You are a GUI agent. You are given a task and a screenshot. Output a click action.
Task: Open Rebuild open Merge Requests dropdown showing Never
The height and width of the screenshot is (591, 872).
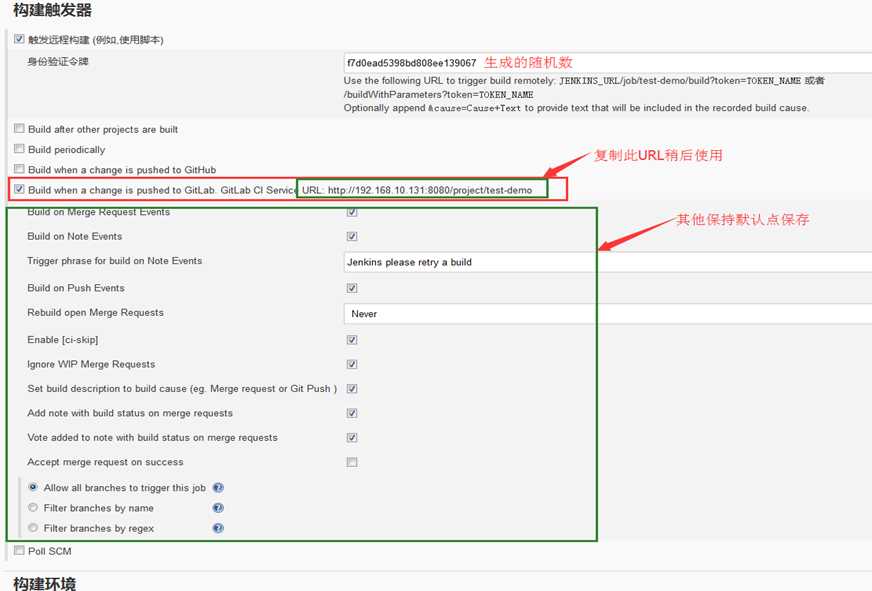coord(608,314)
